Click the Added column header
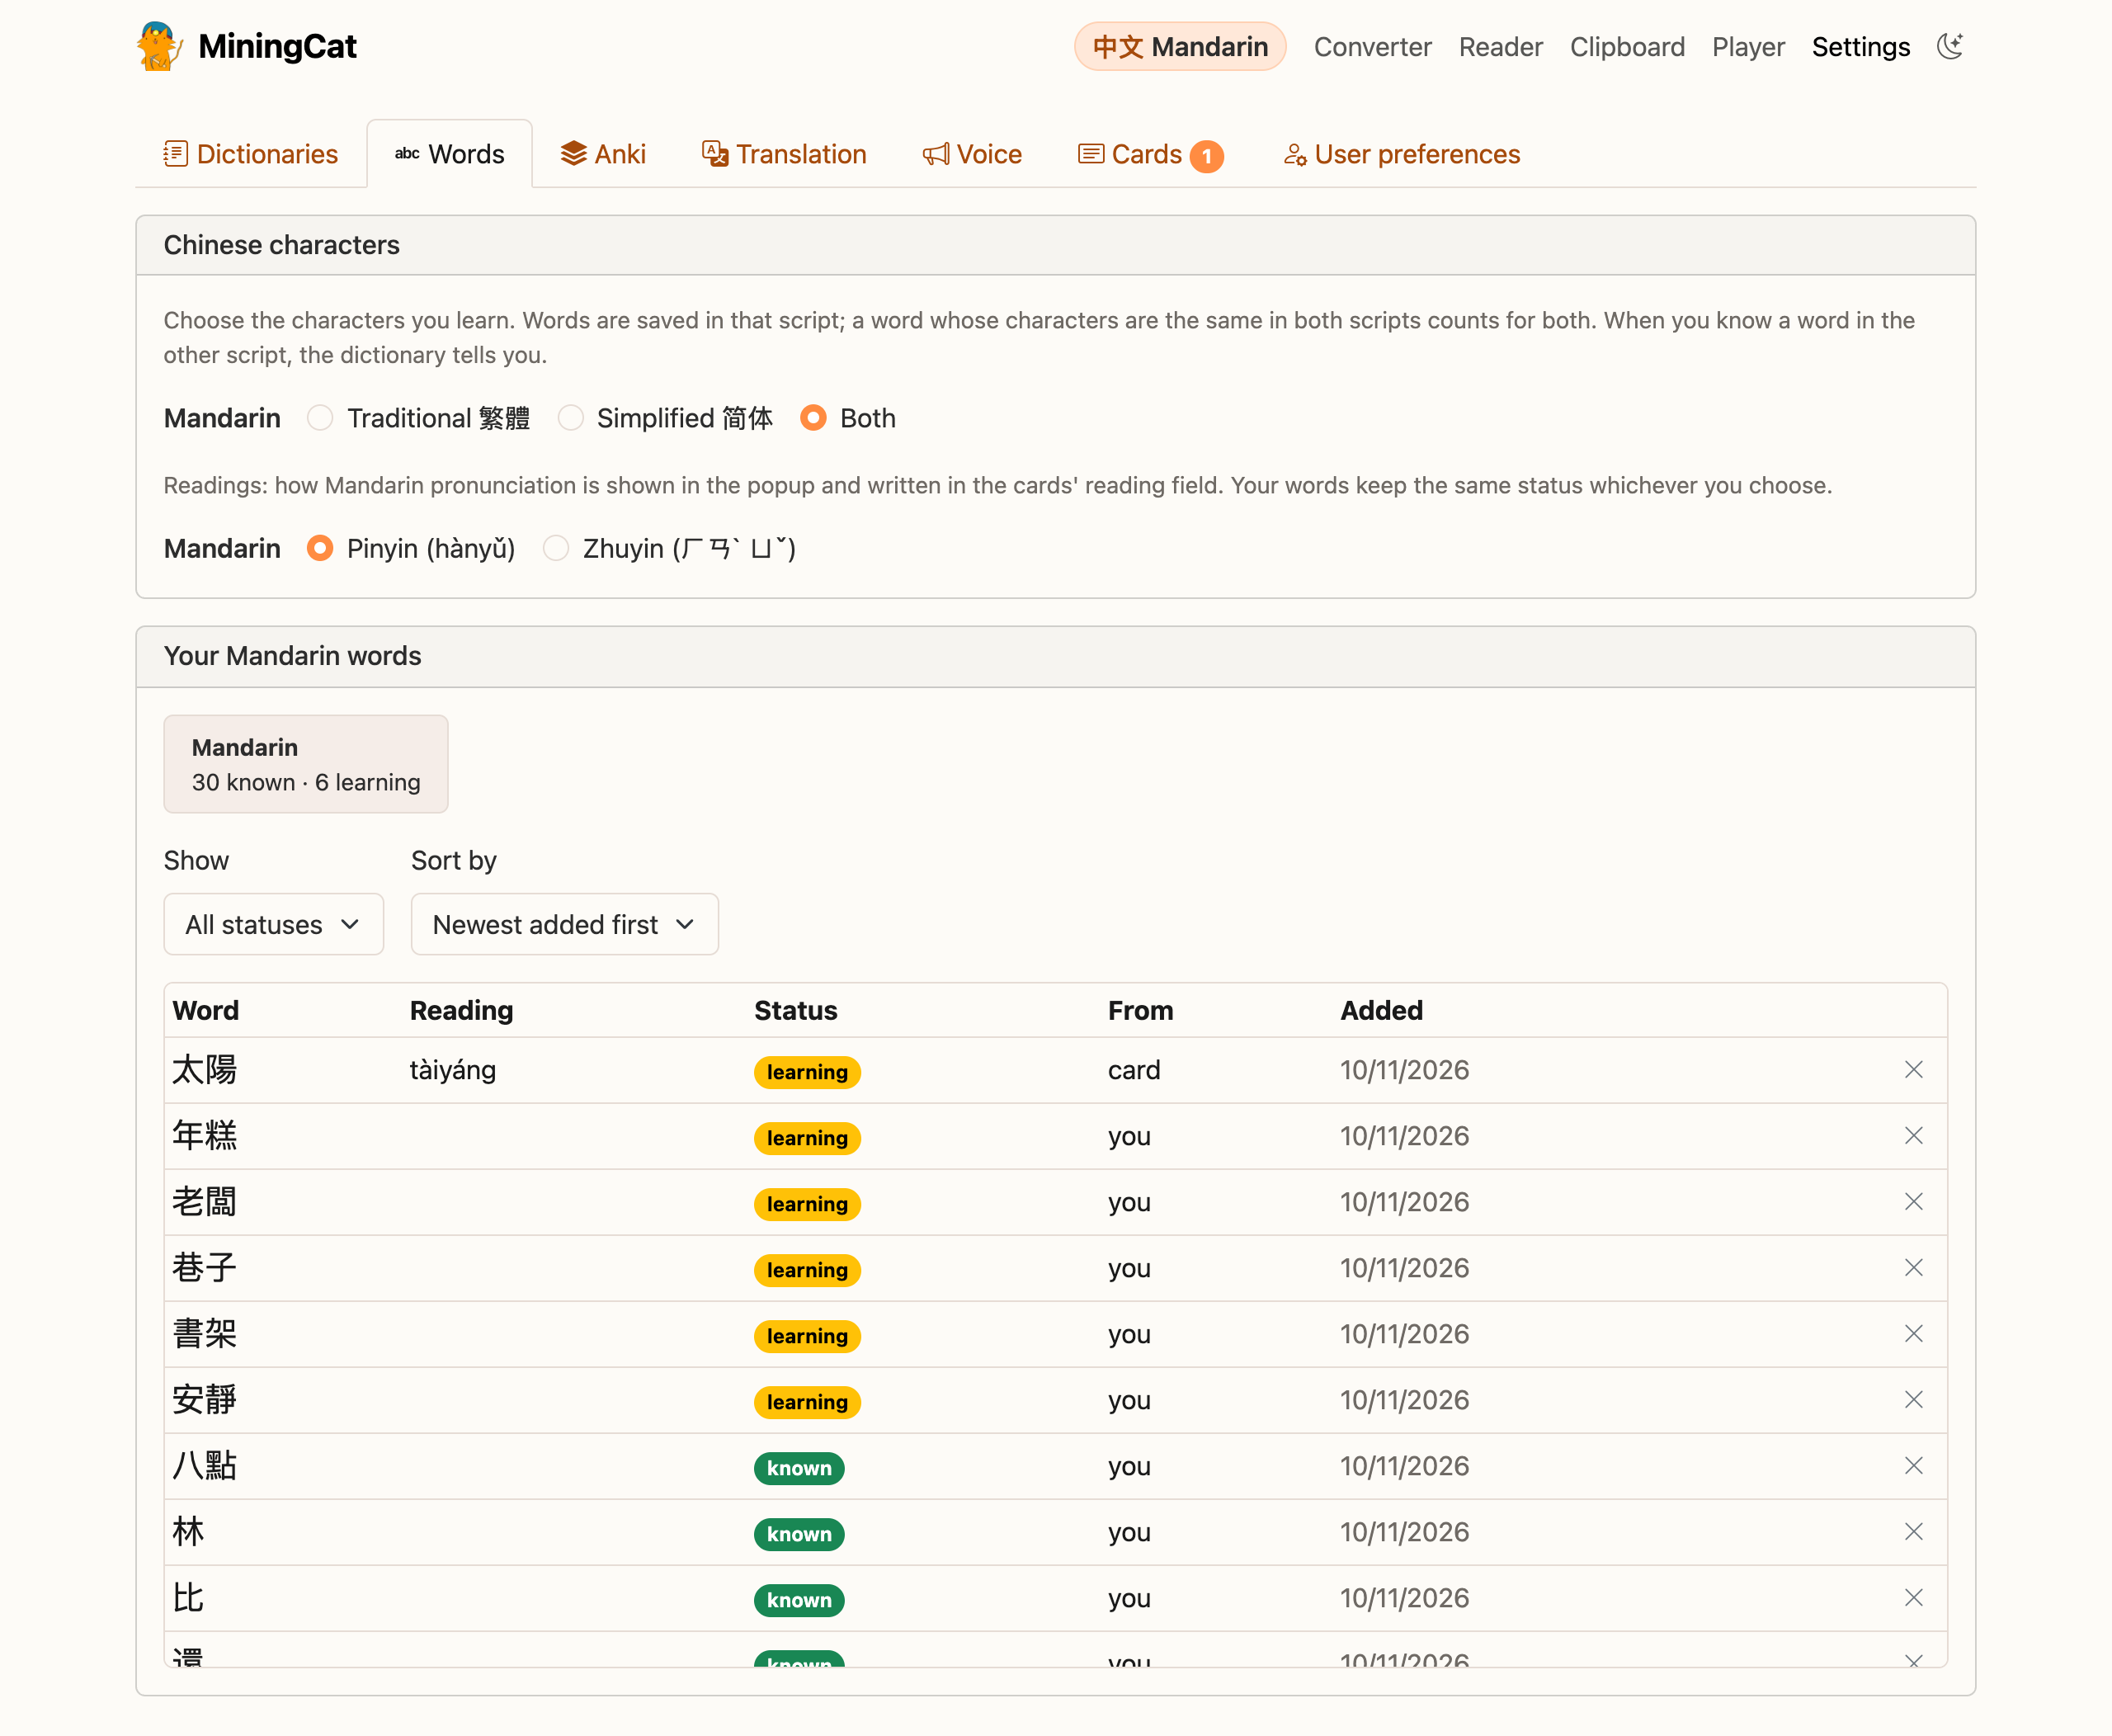The height and width of the screenshot is (1736, 2112). coord(1381,1010)
